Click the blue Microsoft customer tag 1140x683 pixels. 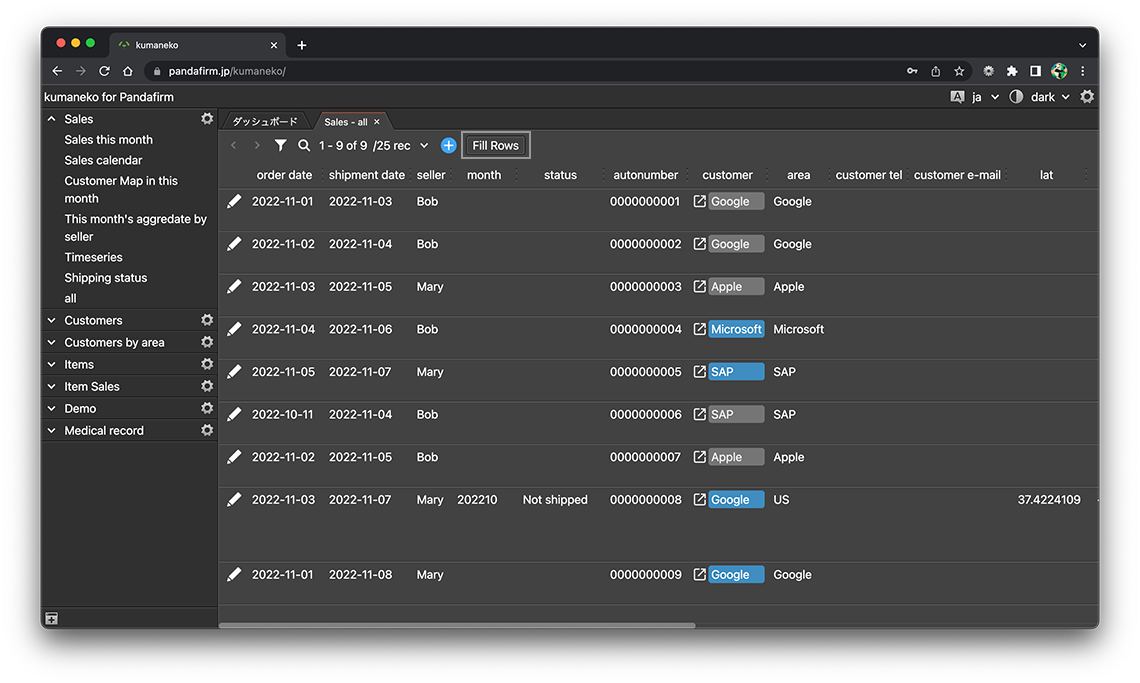point(736,329)
